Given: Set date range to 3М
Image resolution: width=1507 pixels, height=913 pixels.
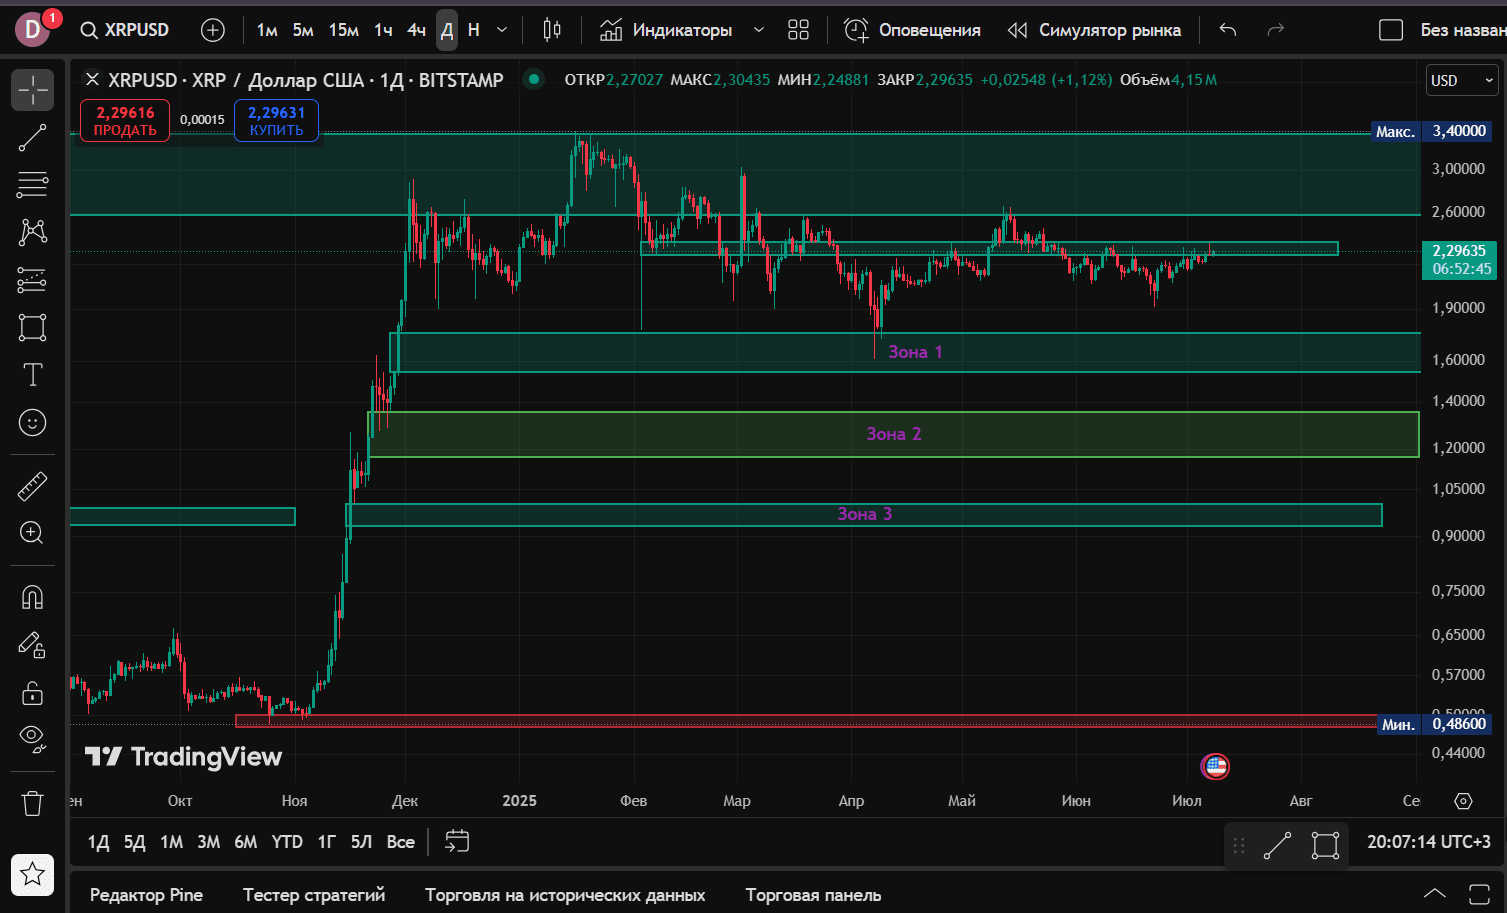Looking at the screenshot, I should coord(209,842).
